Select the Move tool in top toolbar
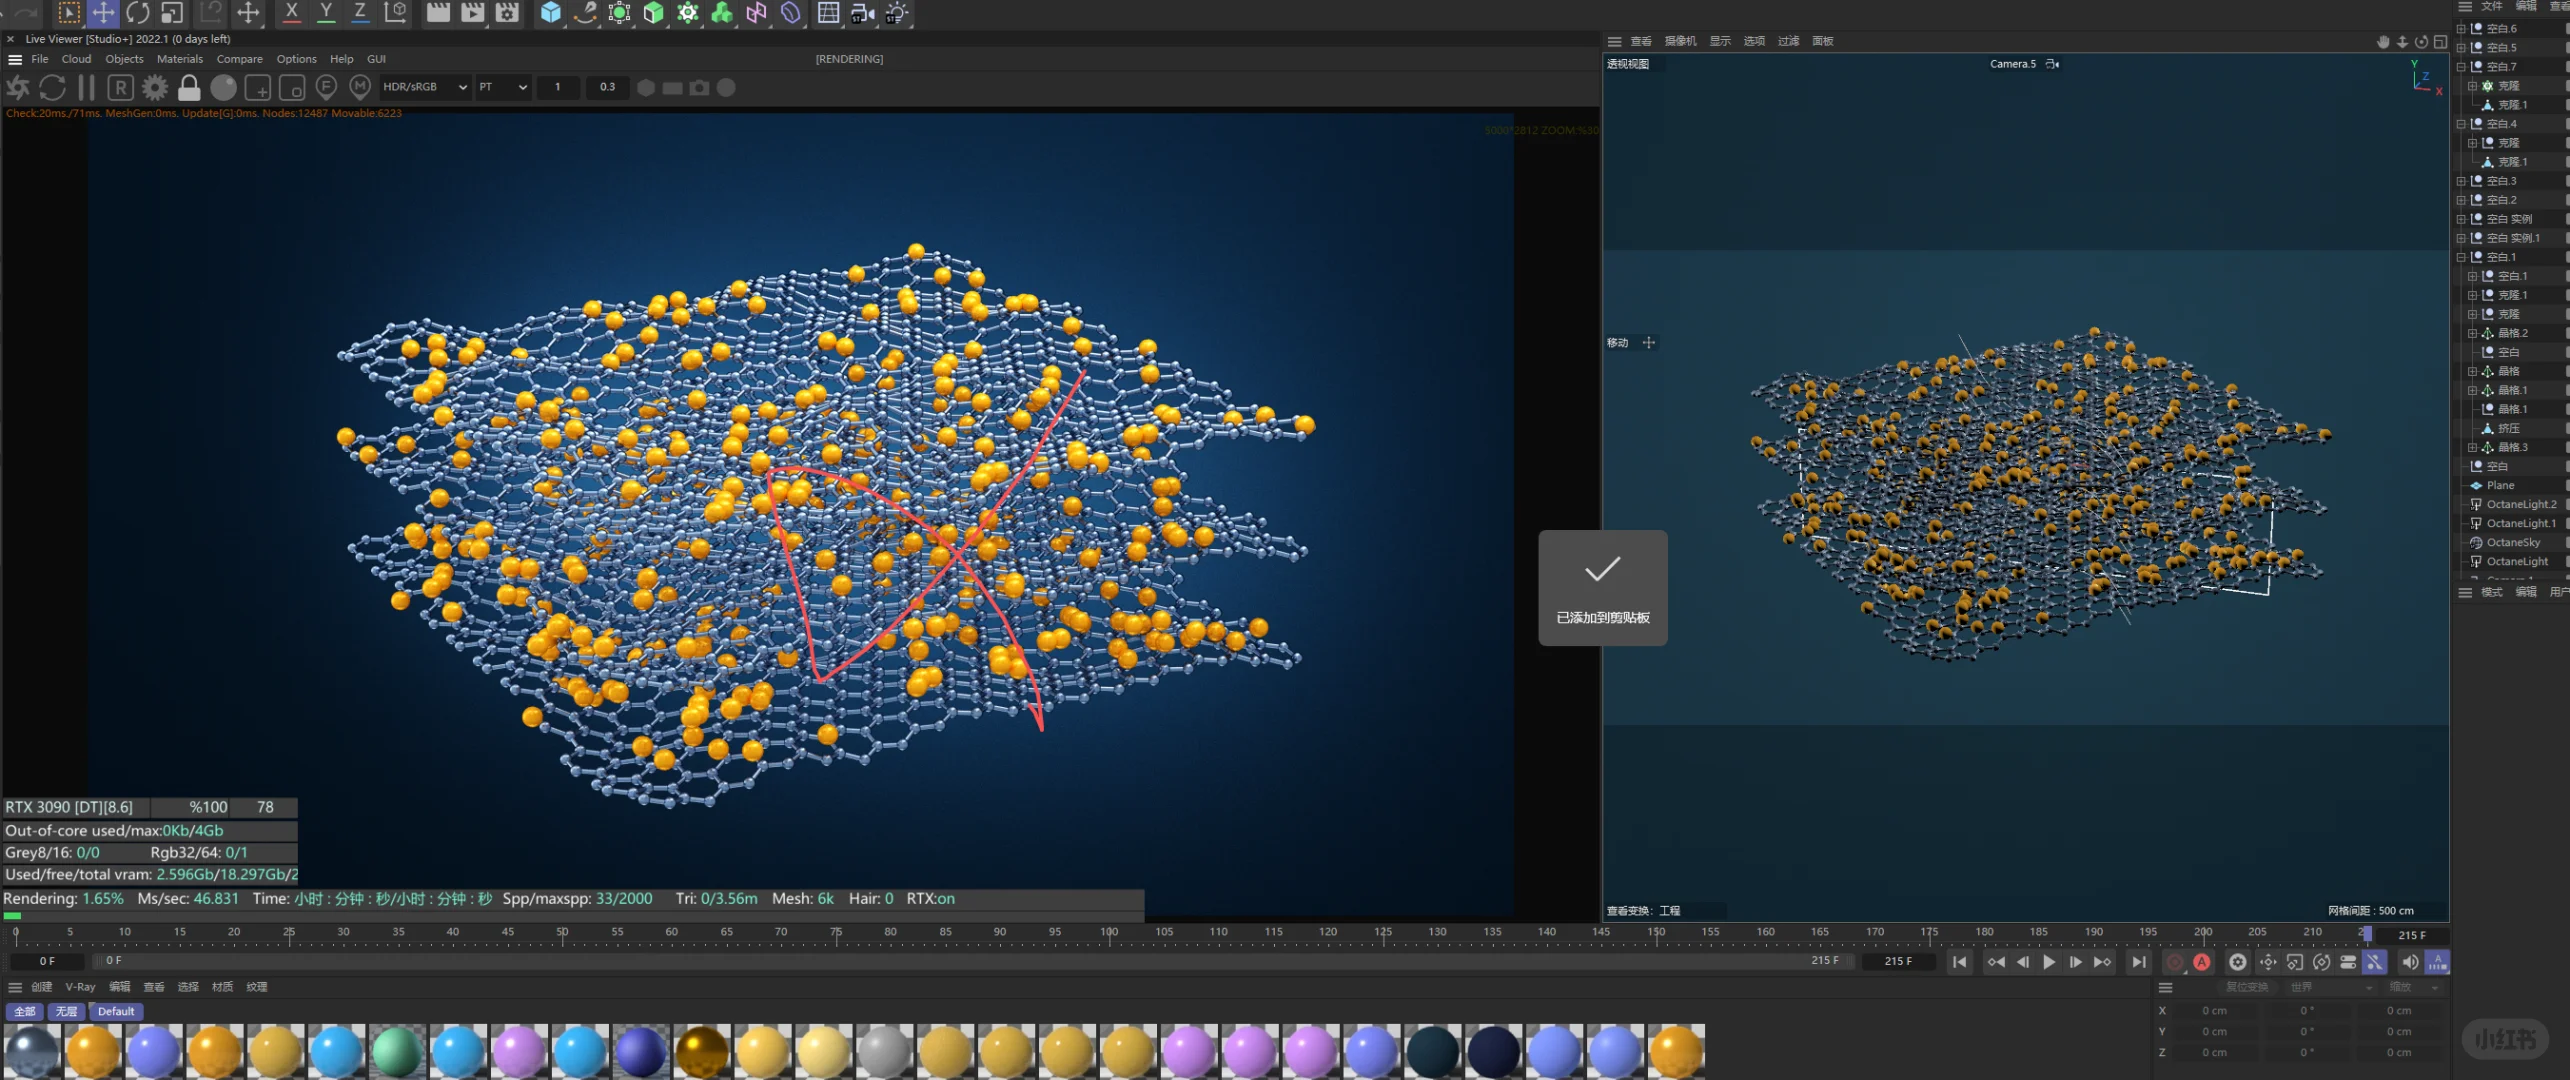Image resolution: width=2570 pixels, height=1080 pixels. point(103,13)
